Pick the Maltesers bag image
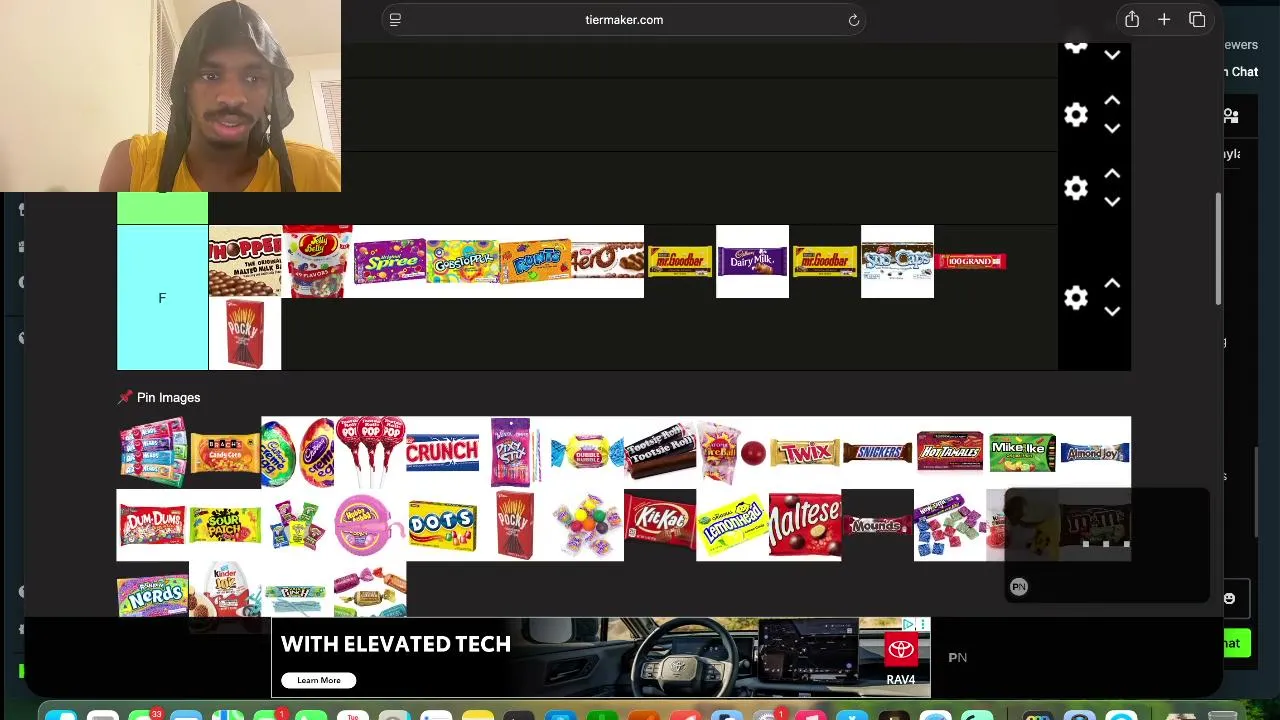The image size is (1280, 720). tap(805, 525)
